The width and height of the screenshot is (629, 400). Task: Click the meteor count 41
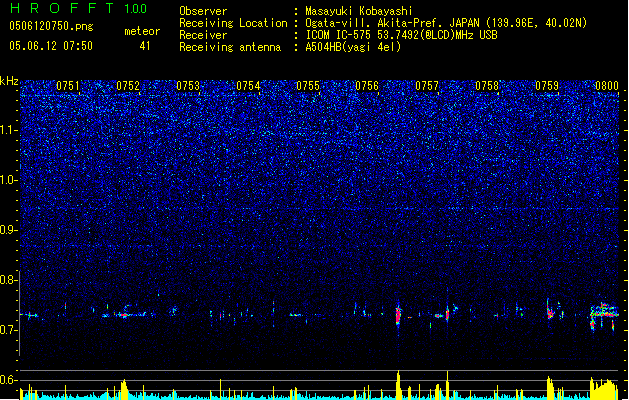(144, 46)
